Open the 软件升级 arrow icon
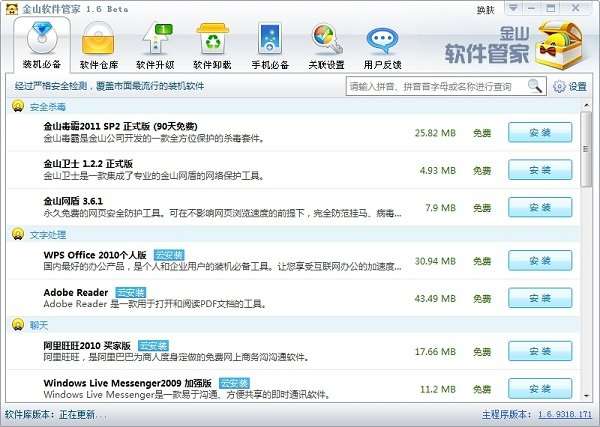This screenshot has width=600, height=427. pyautogui.click(x=156, y=38)
